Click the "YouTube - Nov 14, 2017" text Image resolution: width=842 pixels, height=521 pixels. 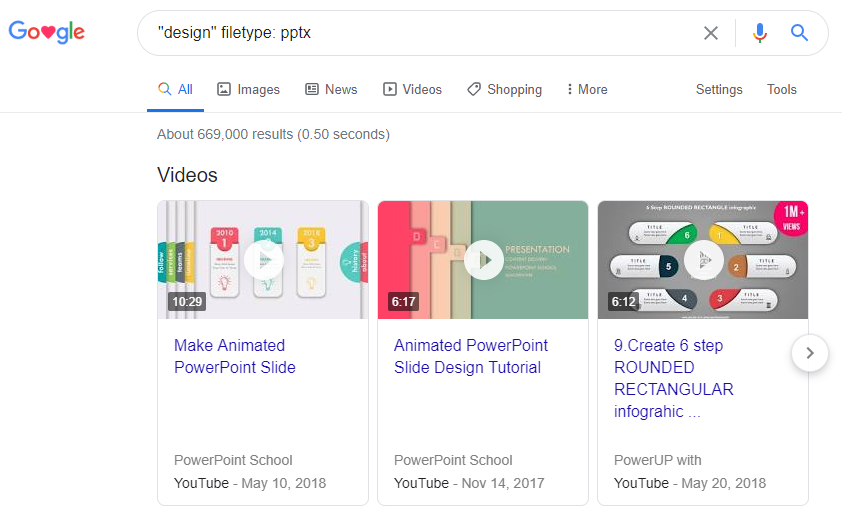(x=469, y=483)
